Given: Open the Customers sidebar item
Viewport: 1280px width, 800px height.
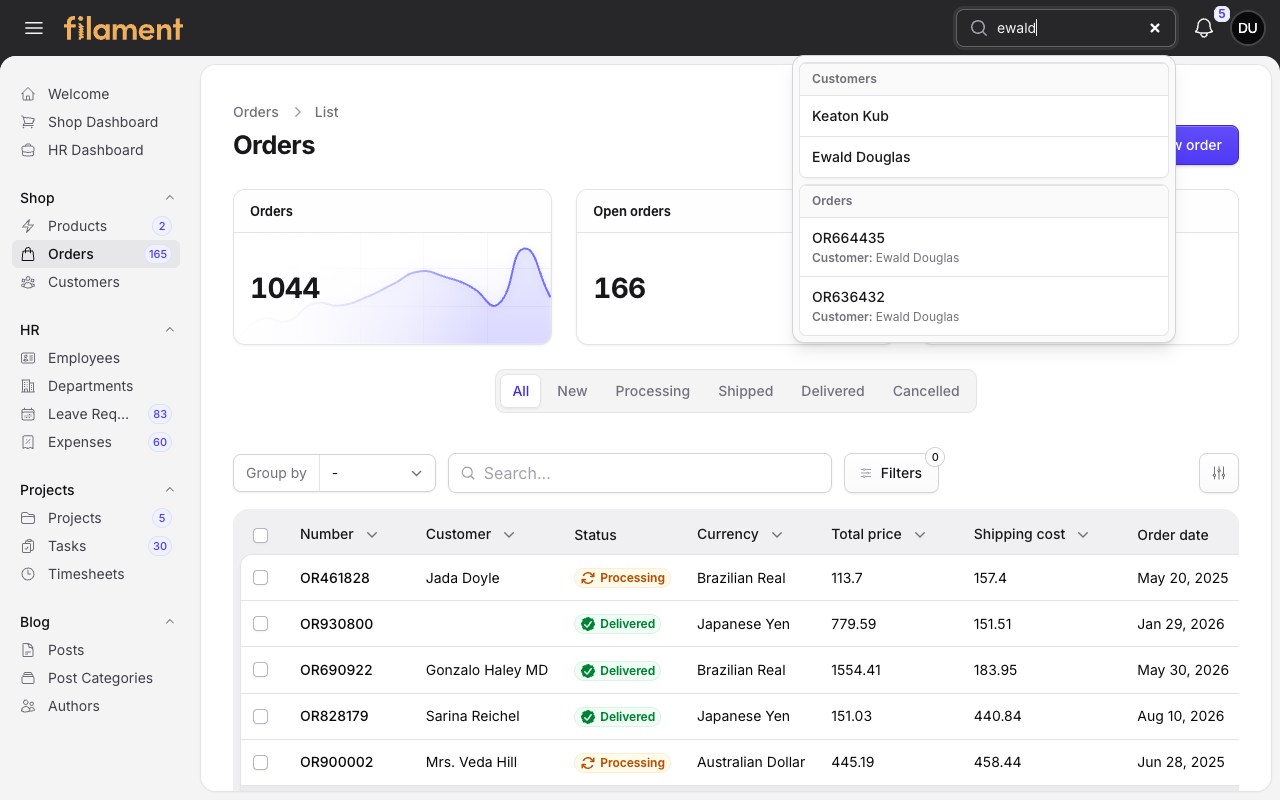Looking at the screenshot, I should coord(96,282).
